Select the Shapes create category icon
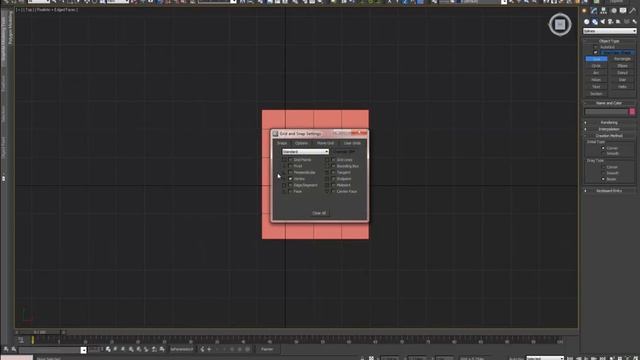Image resolution: width=640 pixels, height=360 pixels. [x=595, y=22]
